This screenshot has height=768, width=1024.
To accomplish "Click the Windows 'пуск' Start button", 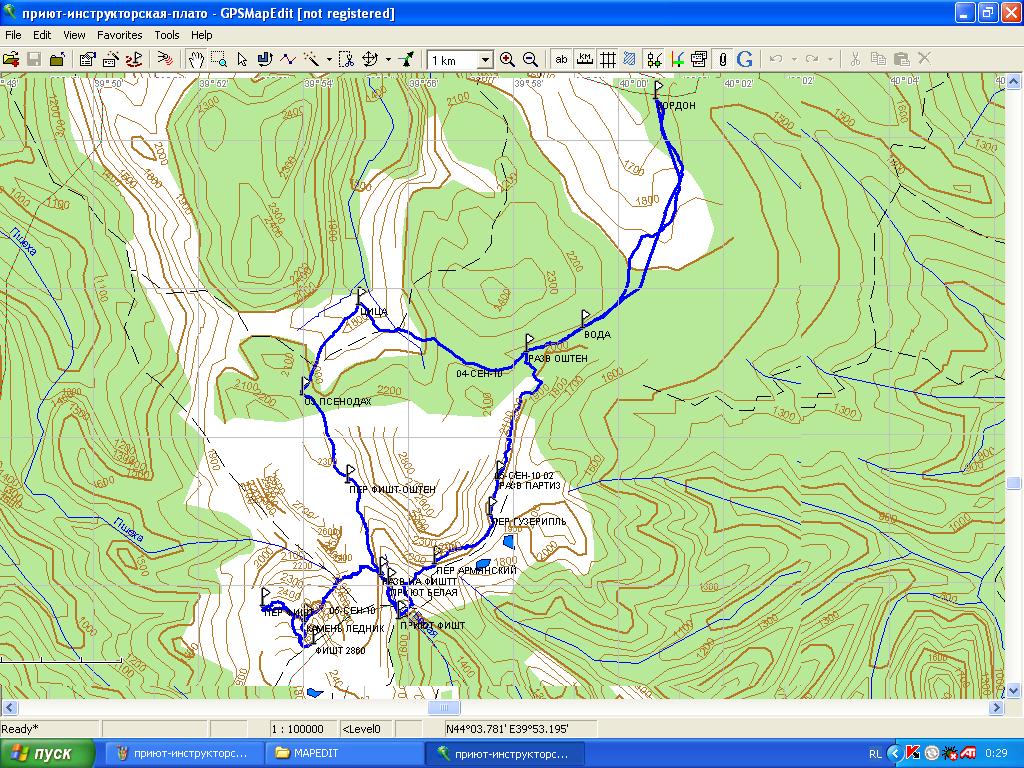I will coord(47,753).
